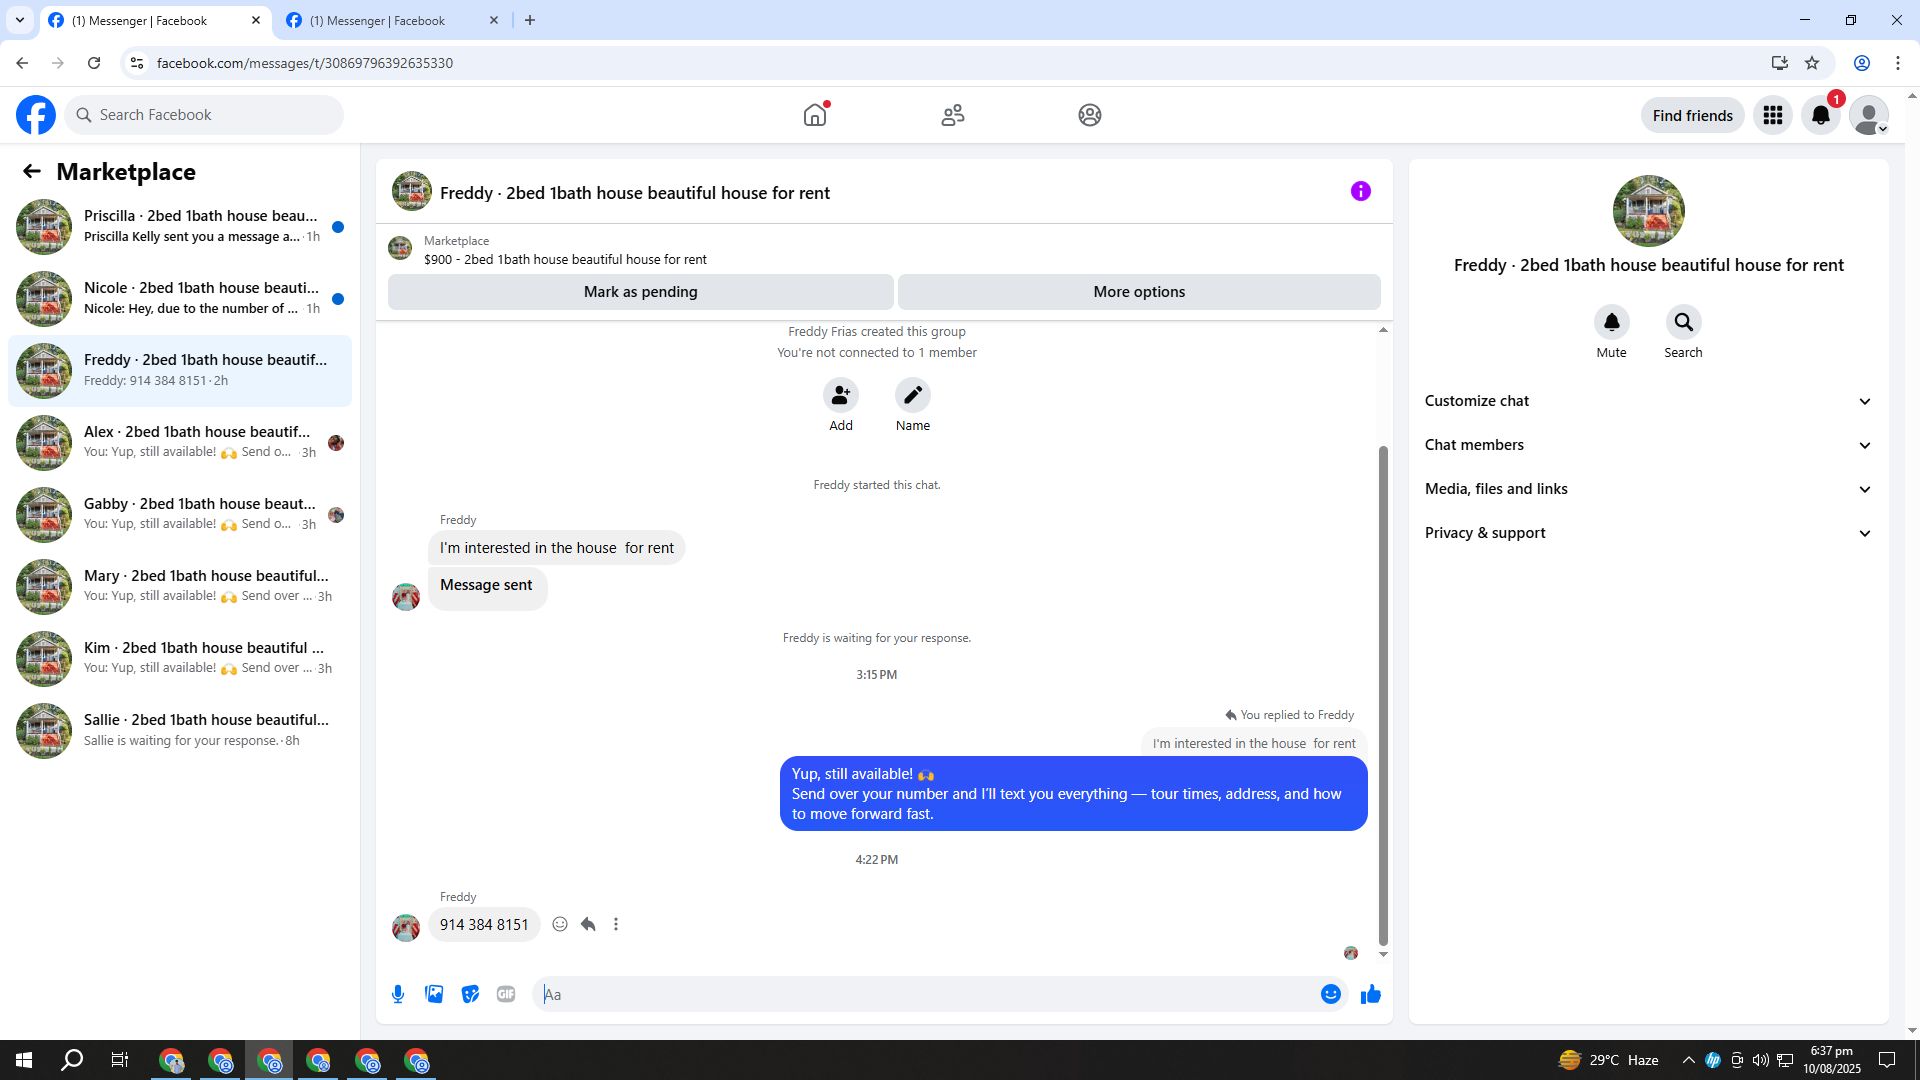
Task: Open the Facebook notifications bell
Action: [x=1820, y=115]
